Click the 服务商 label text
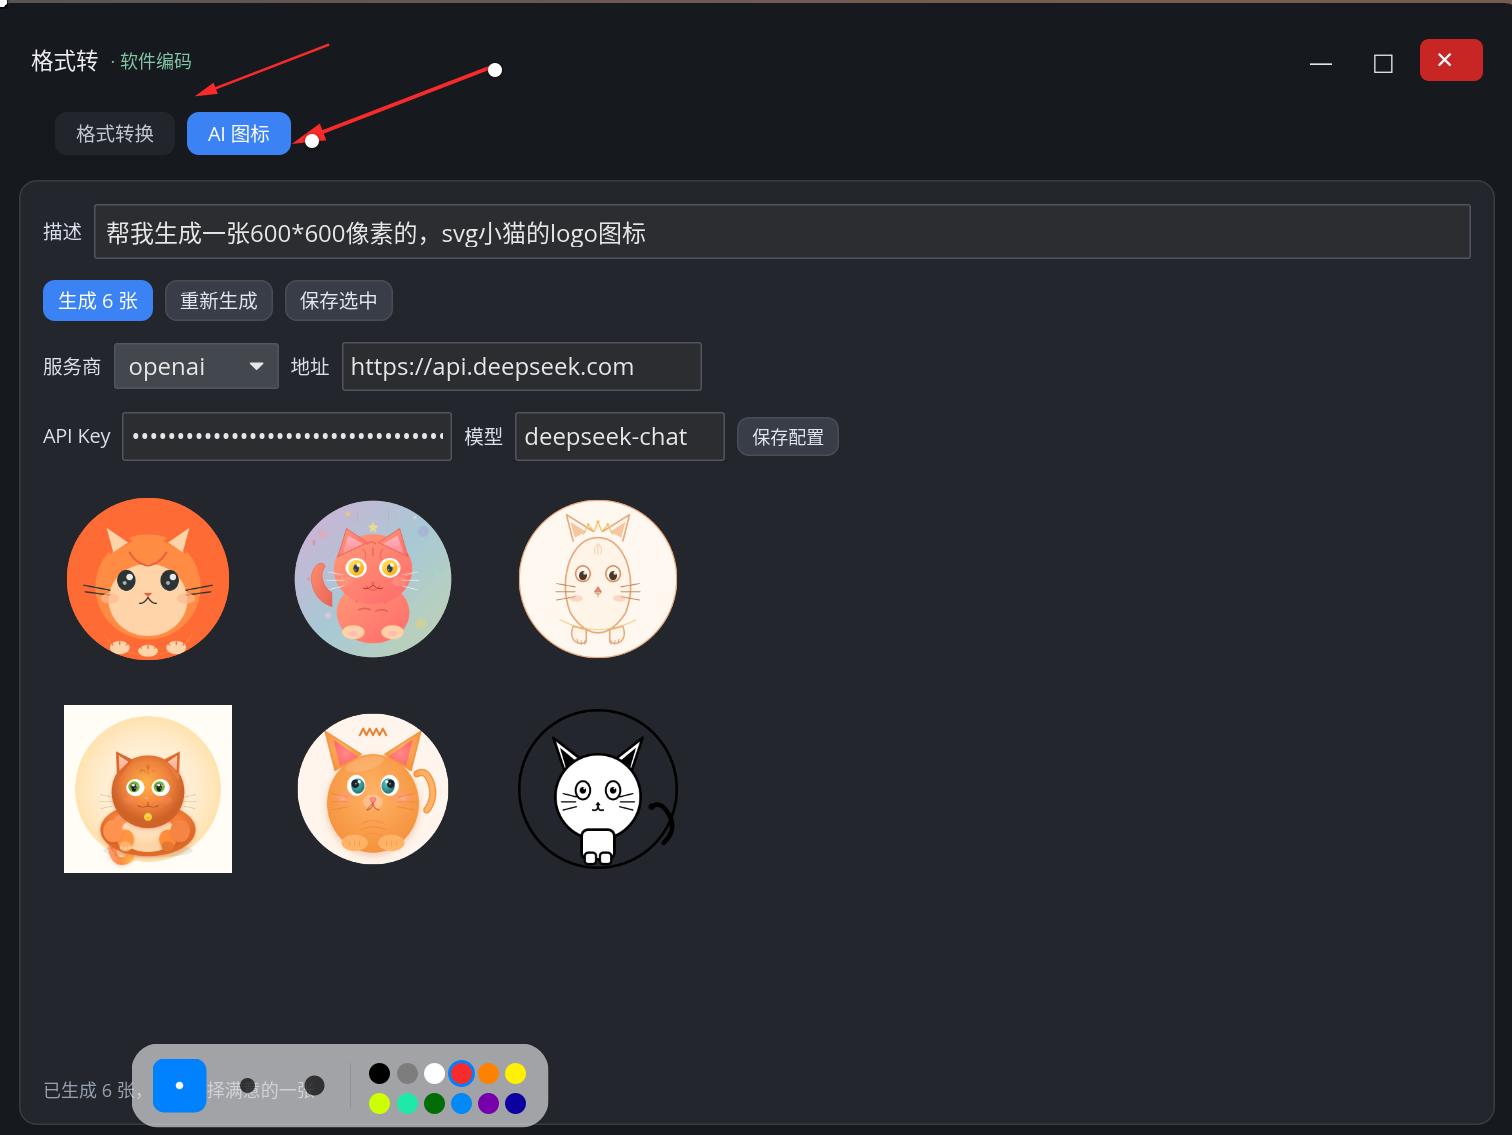This screenshot has height=1135, width=1512. click(72, 367)
